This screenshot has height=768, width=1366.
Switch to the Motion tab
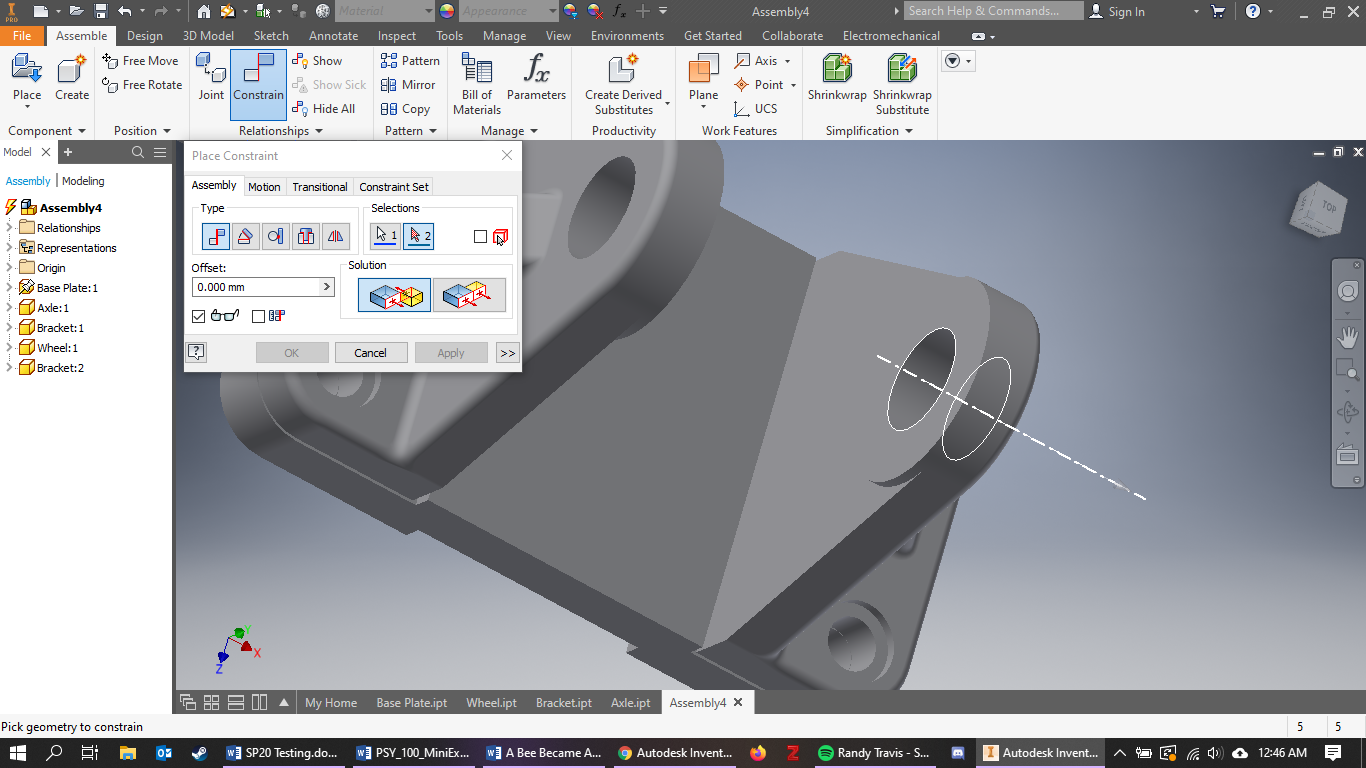[264, 187]
